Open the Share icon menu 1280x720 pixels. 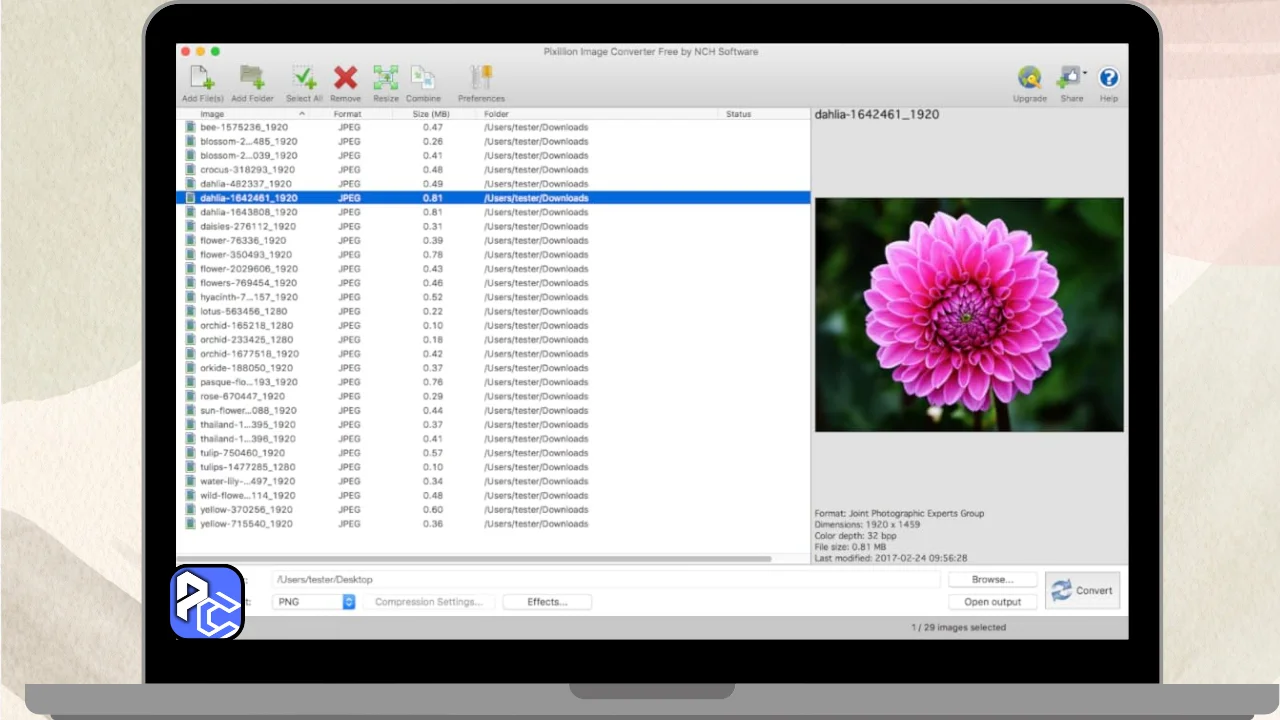[1072, 79]
